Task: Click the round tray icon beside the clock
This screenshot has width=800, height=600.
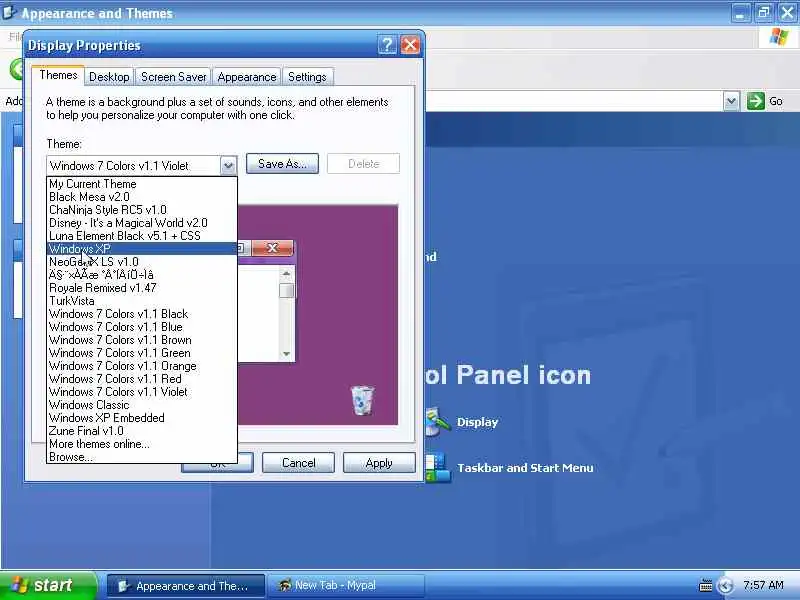Action: [x=725, y=585]
